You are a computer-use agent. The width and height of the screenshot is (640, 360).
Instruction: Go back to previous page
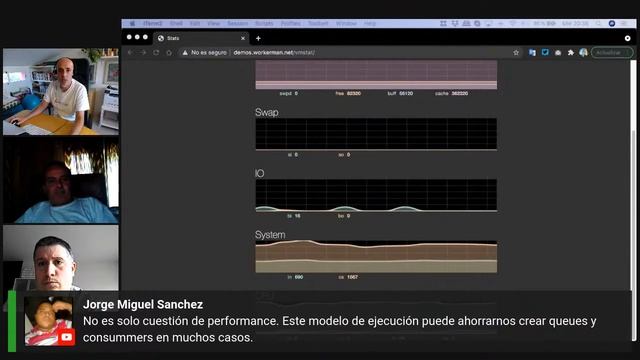coord(130,52)
